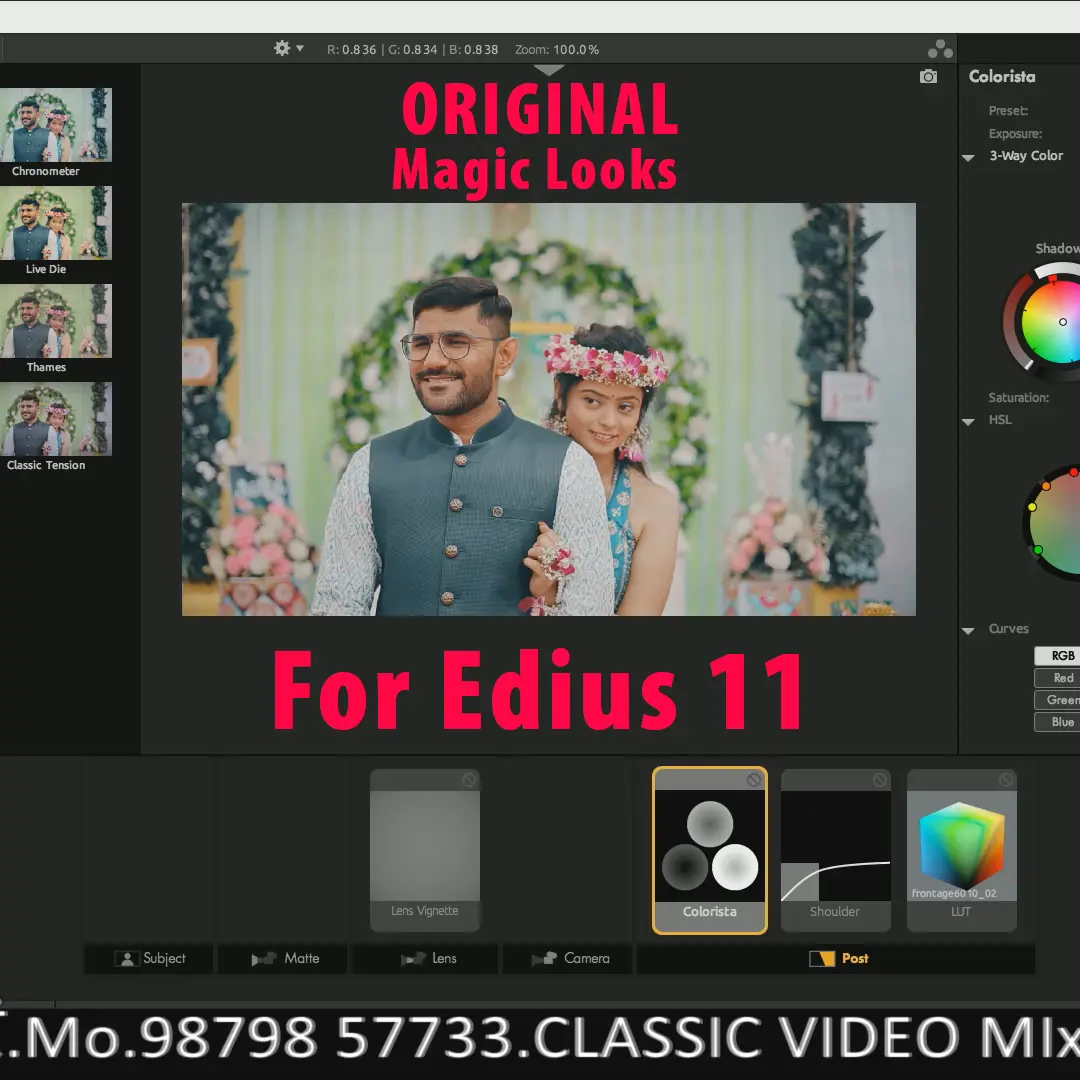Select the Lens Vignette tool card
This screenshot has height=1080, width=1080.
pos(424,850)
